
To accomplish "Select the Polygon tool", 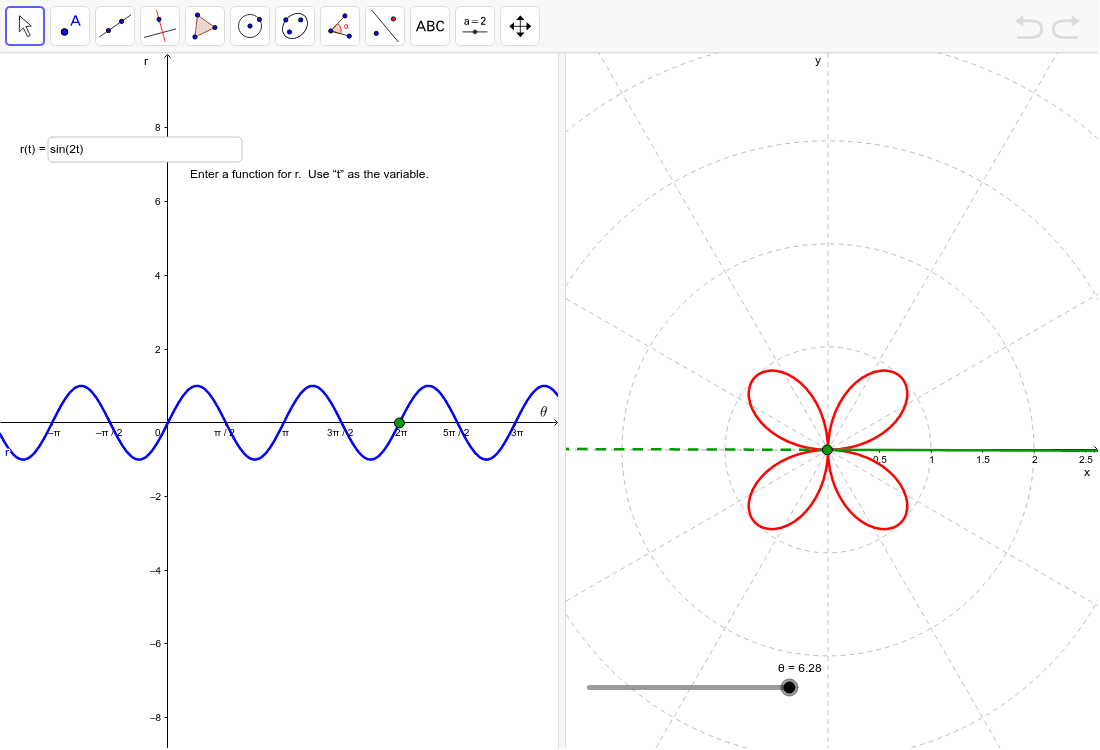I will [205, 26].
